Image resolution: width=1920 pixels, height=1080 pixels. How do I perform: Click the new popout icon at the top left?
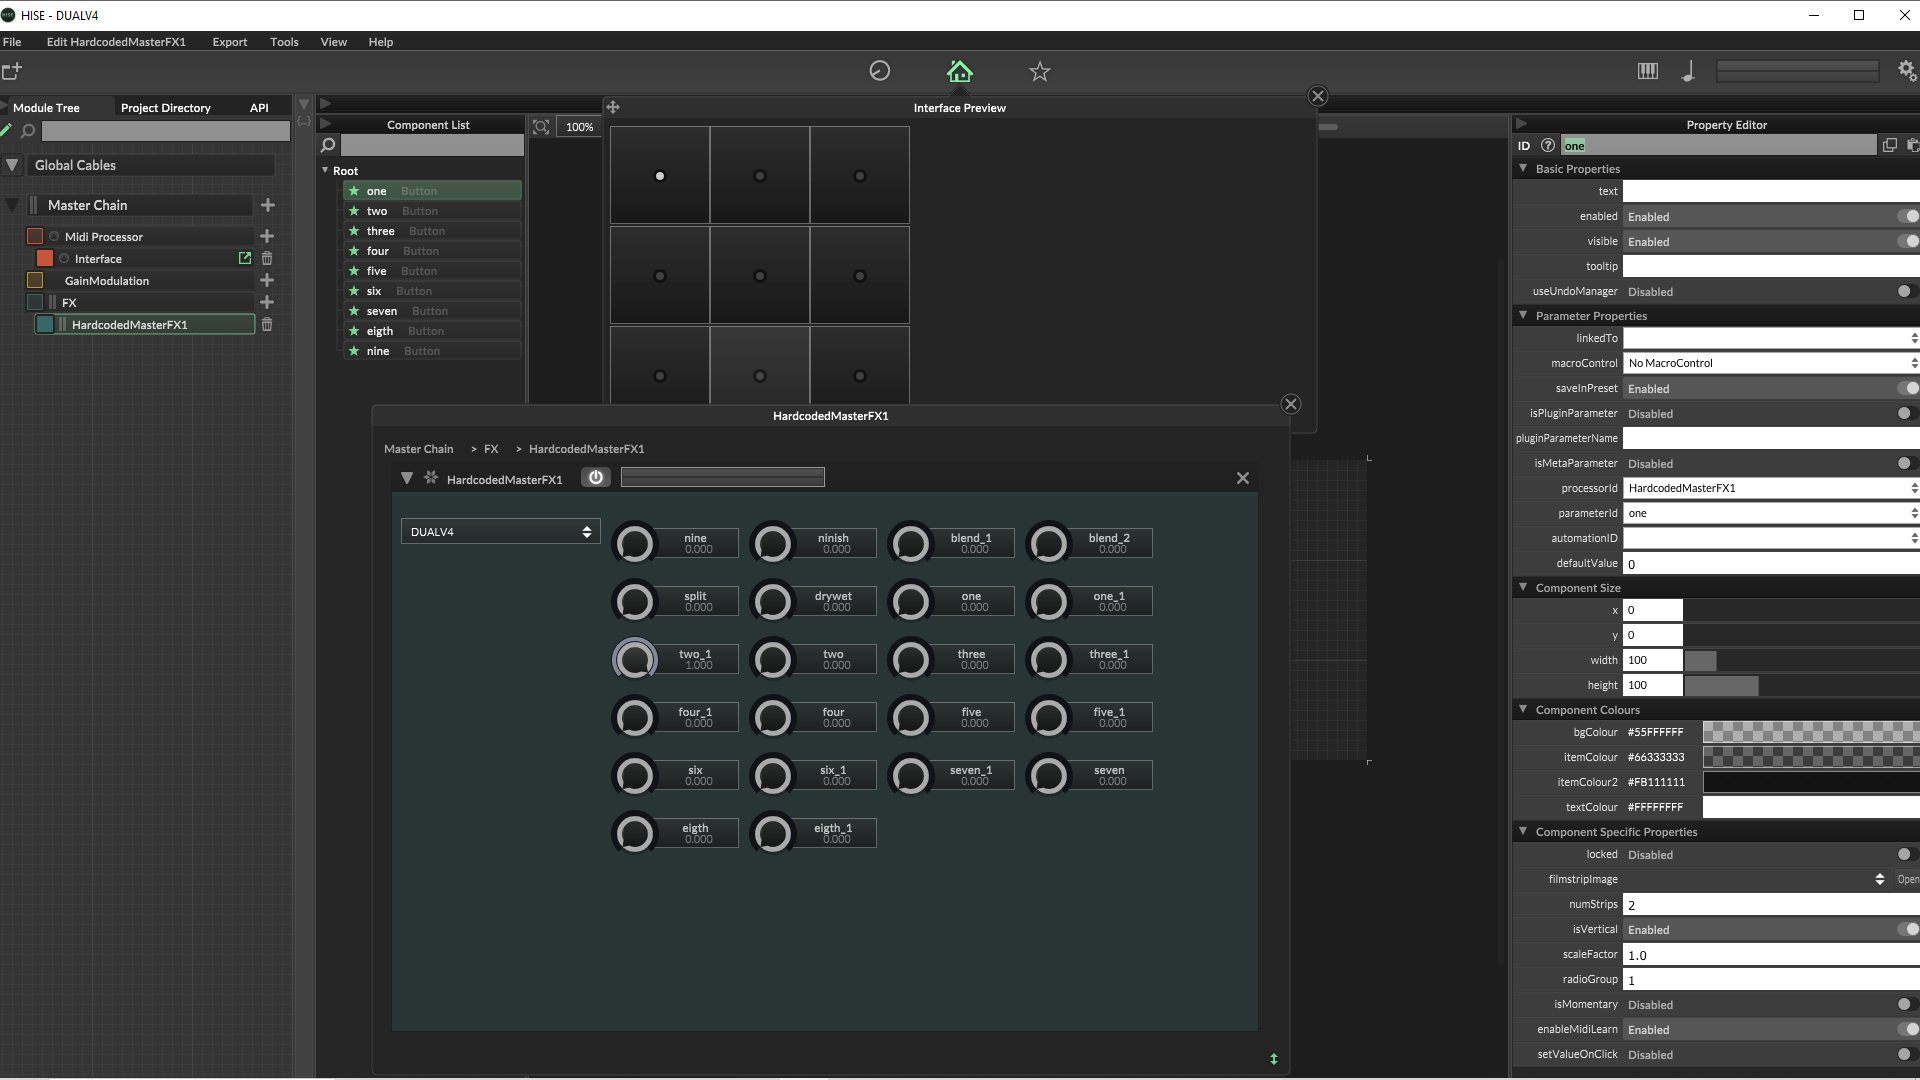(x=12, y=71)
